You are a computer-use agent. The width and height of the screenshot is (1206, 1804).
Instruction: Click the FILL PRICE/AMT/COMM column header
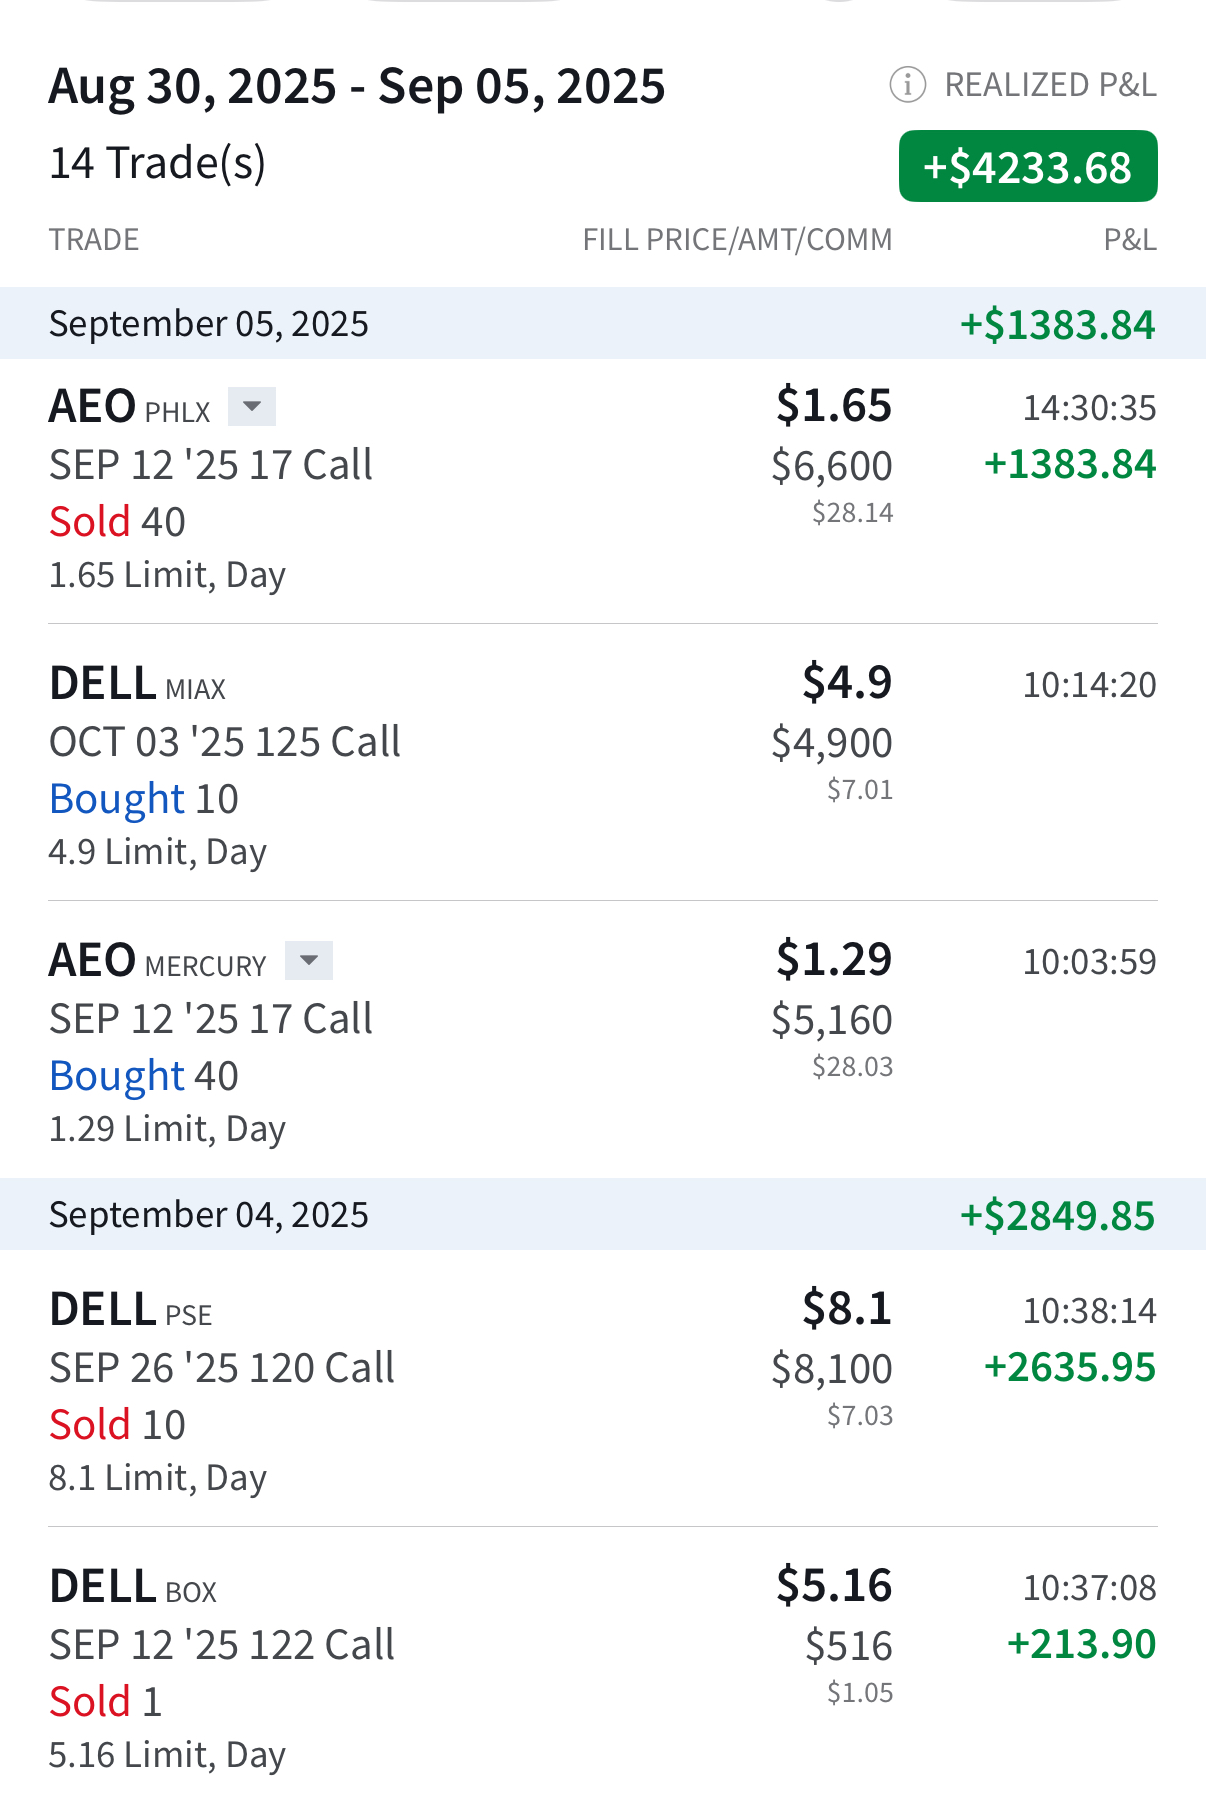[x=737, y=240]
